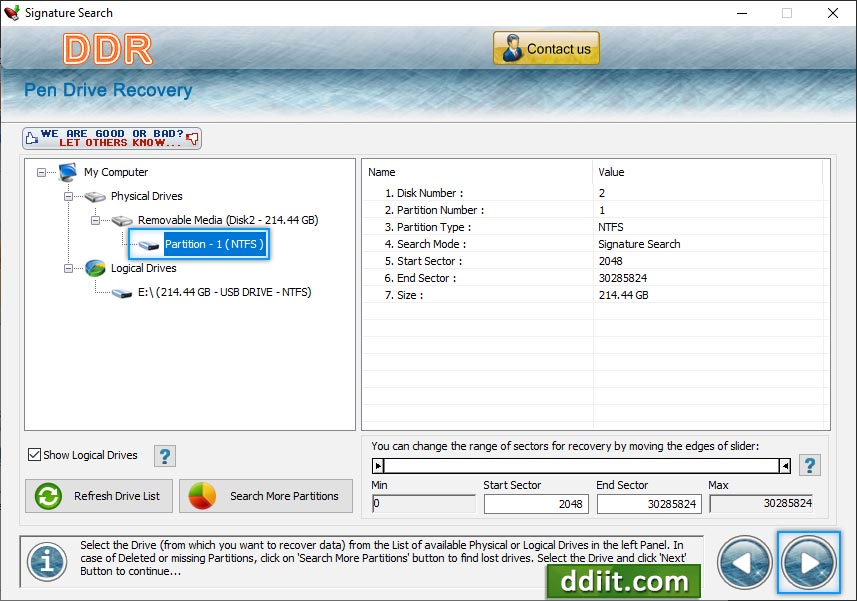This screenshot has height=601, width=857.
Task: Open help next to Show Logical Drives
Action: tap(165, 456)
